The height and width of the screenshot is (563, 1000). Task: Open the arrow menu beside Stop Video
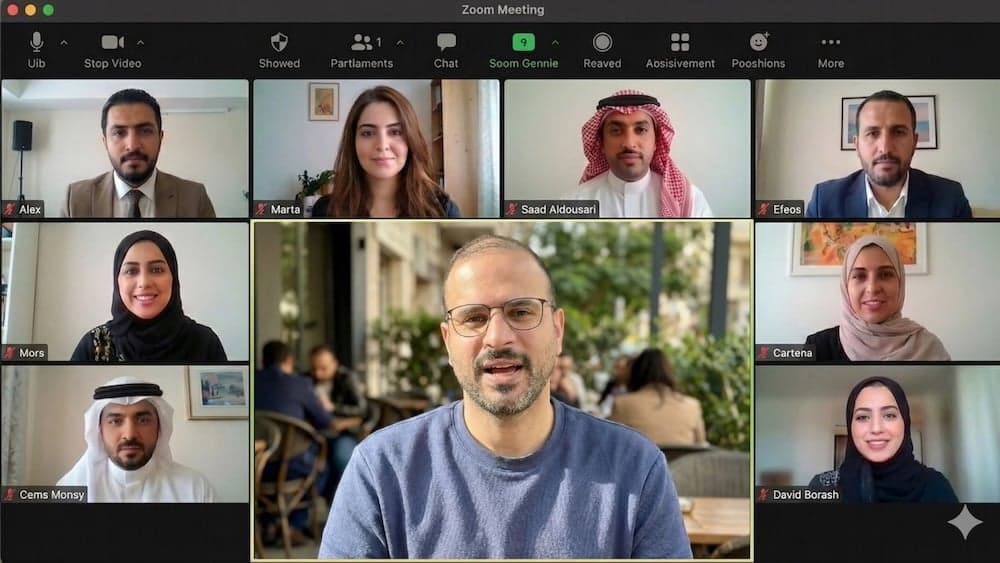pos(140,43)
